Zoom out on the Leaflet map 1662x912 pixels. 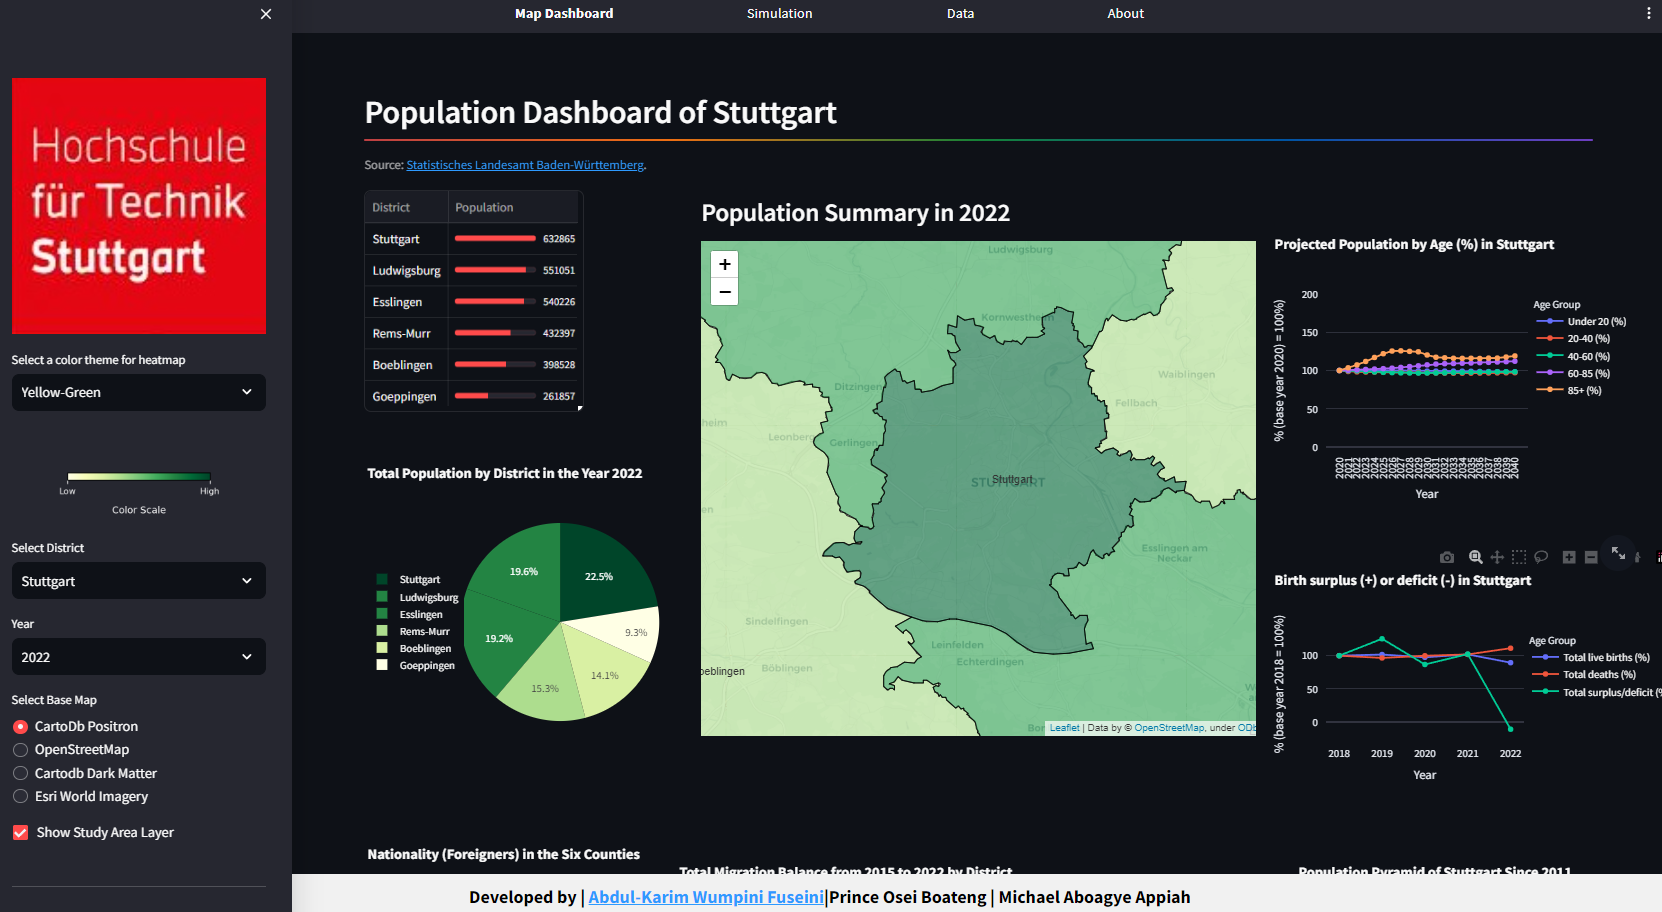coord(725,292)
